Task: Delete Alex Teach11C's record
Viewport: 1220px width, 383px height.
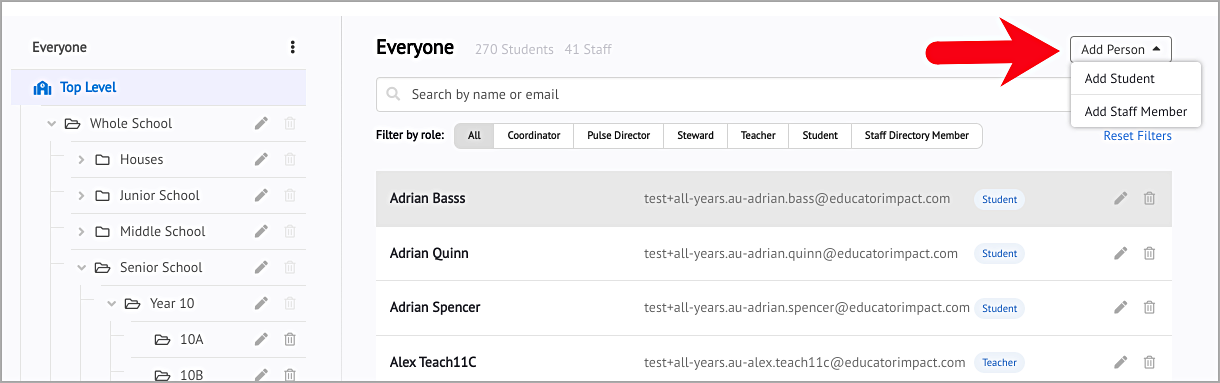Action: (x=1149, y=362)
